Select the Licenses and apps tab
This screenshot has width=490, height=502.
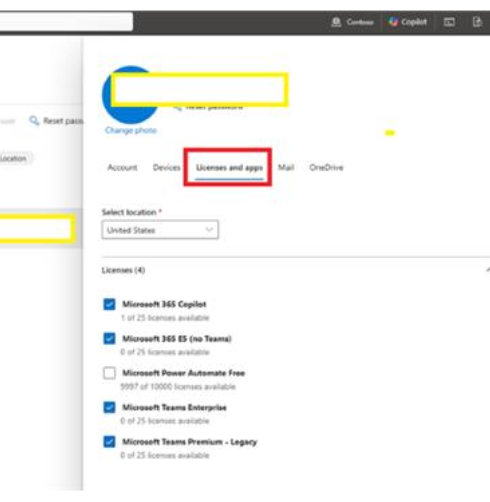click(229, 168)
